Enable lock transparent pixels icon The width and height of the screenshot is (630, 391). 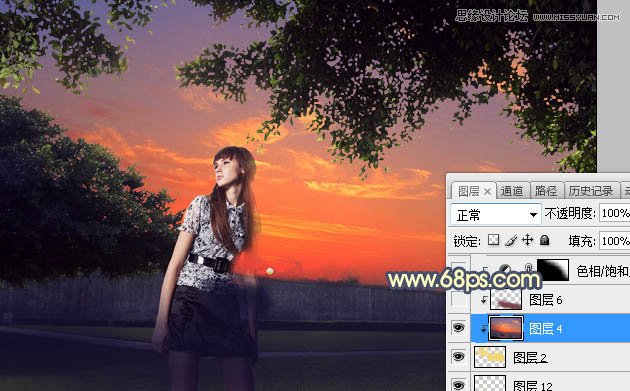click(493, 240)
